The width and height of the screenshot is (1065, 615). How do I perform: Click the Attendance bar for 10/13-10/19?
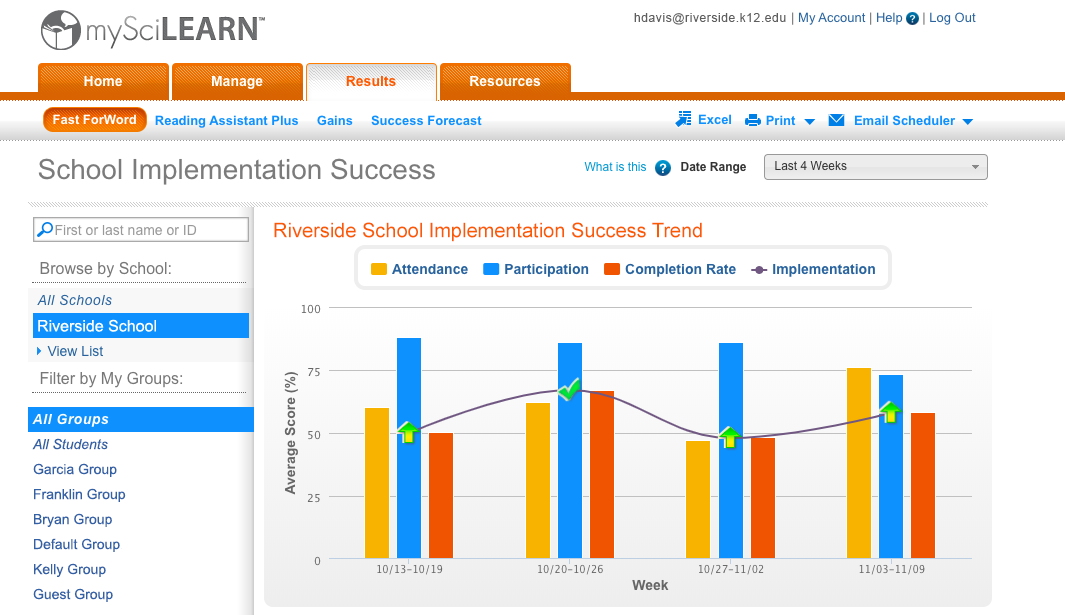click(x=377, y=482)
